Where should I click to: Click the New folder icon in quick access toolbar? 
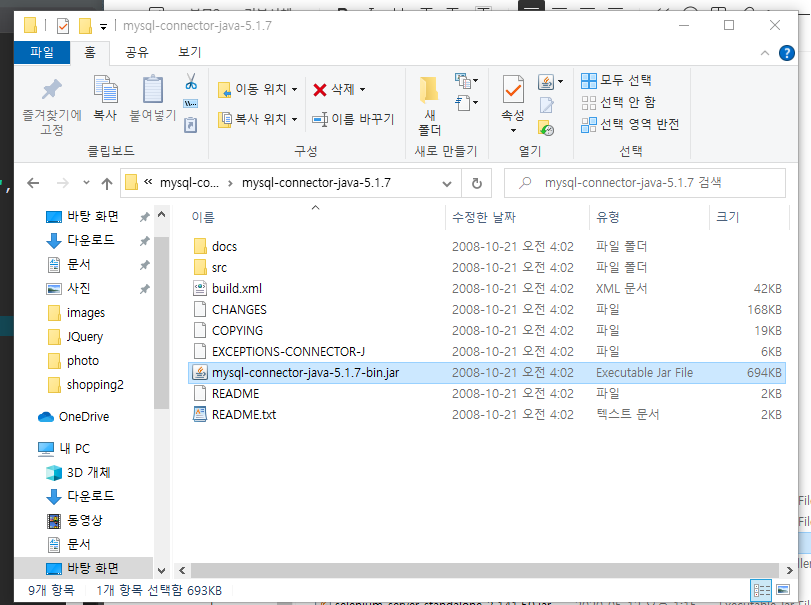click(x=85, y=25)
